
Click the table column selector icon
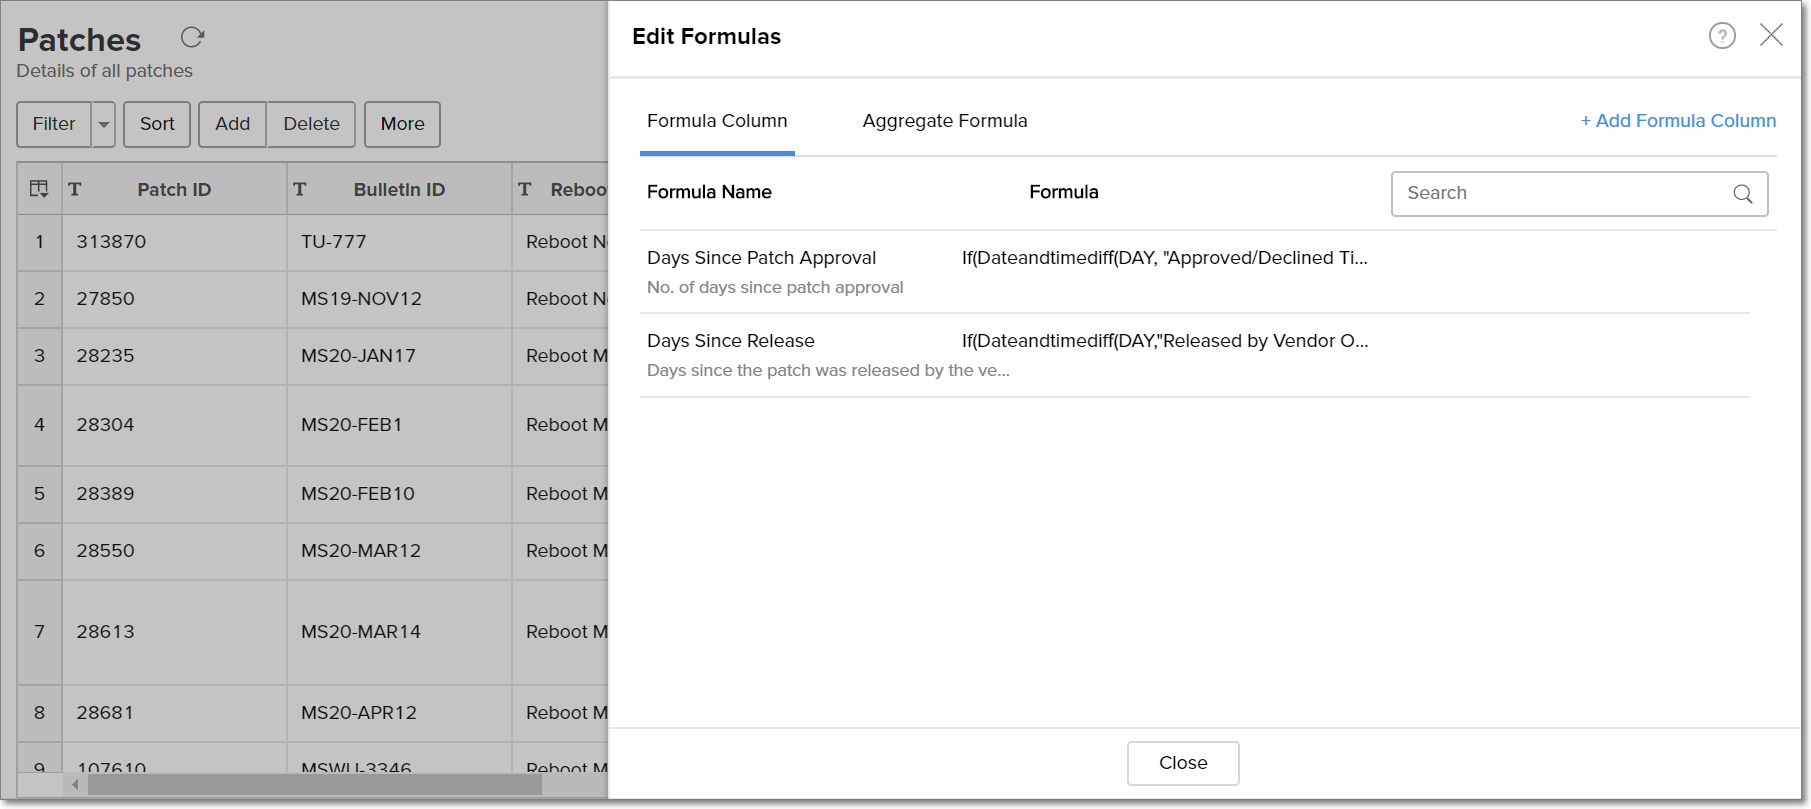click(39, 189)
